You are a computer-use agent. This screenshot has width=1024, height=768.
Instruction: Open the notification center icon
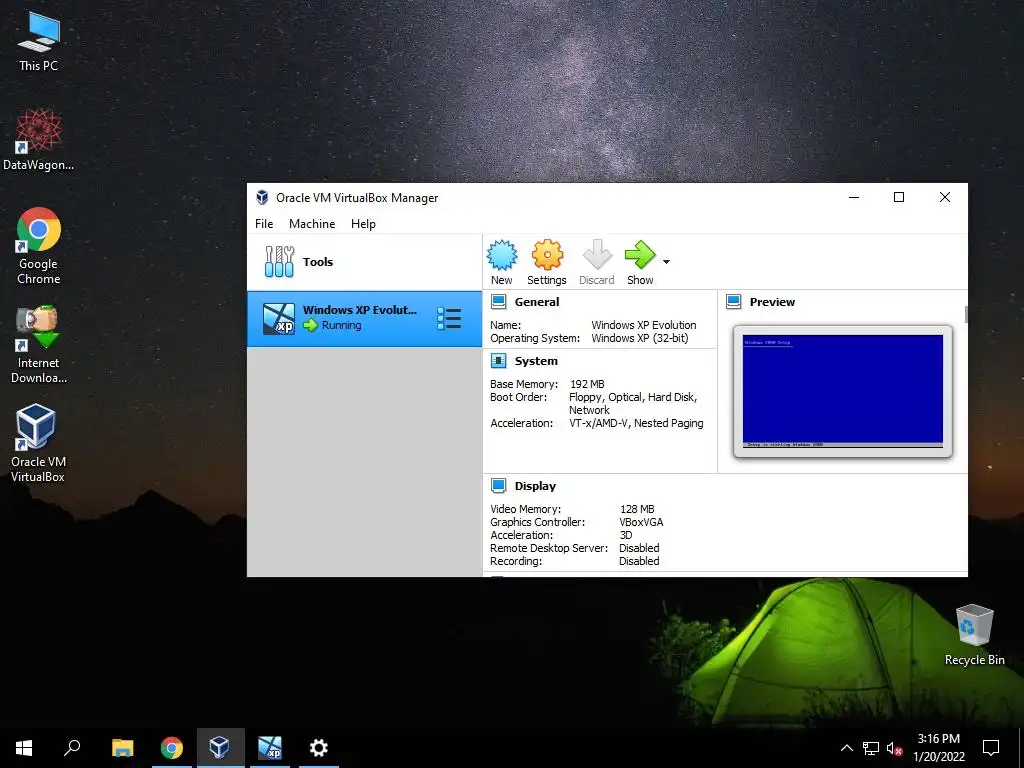click(x=991, y=748)
